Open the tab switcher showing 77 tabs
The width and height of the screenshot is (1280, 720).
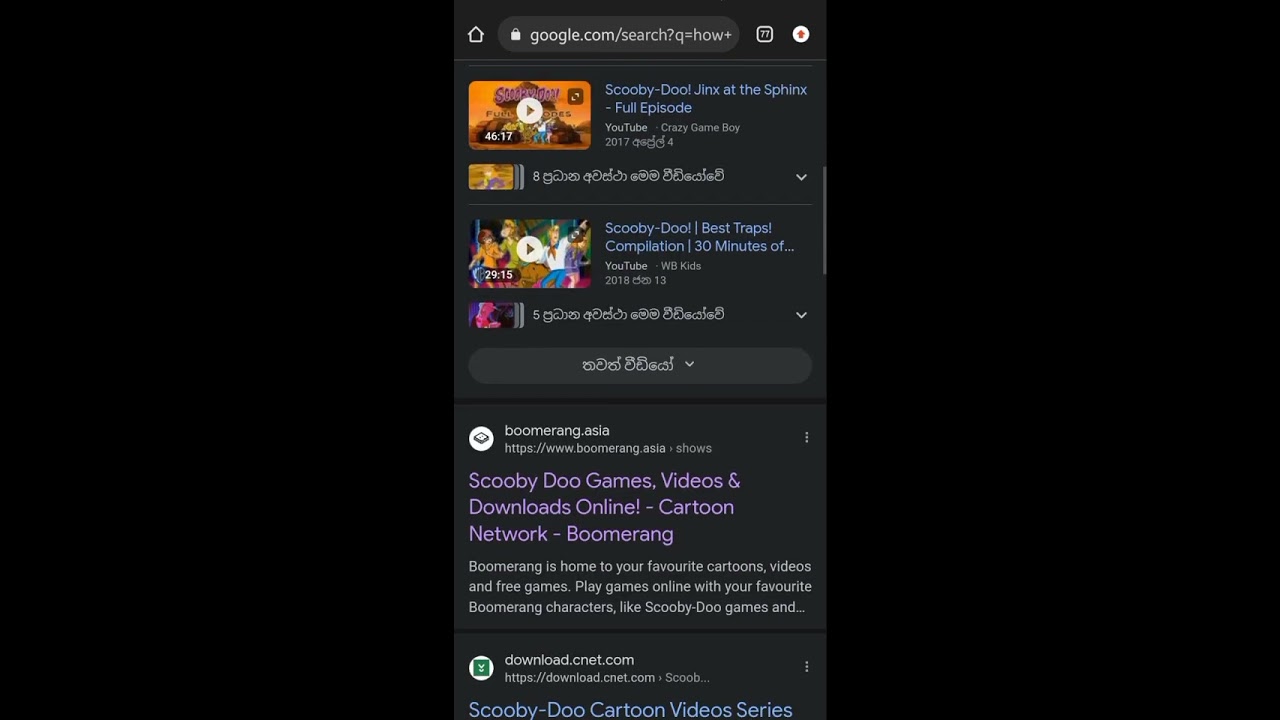764,34
